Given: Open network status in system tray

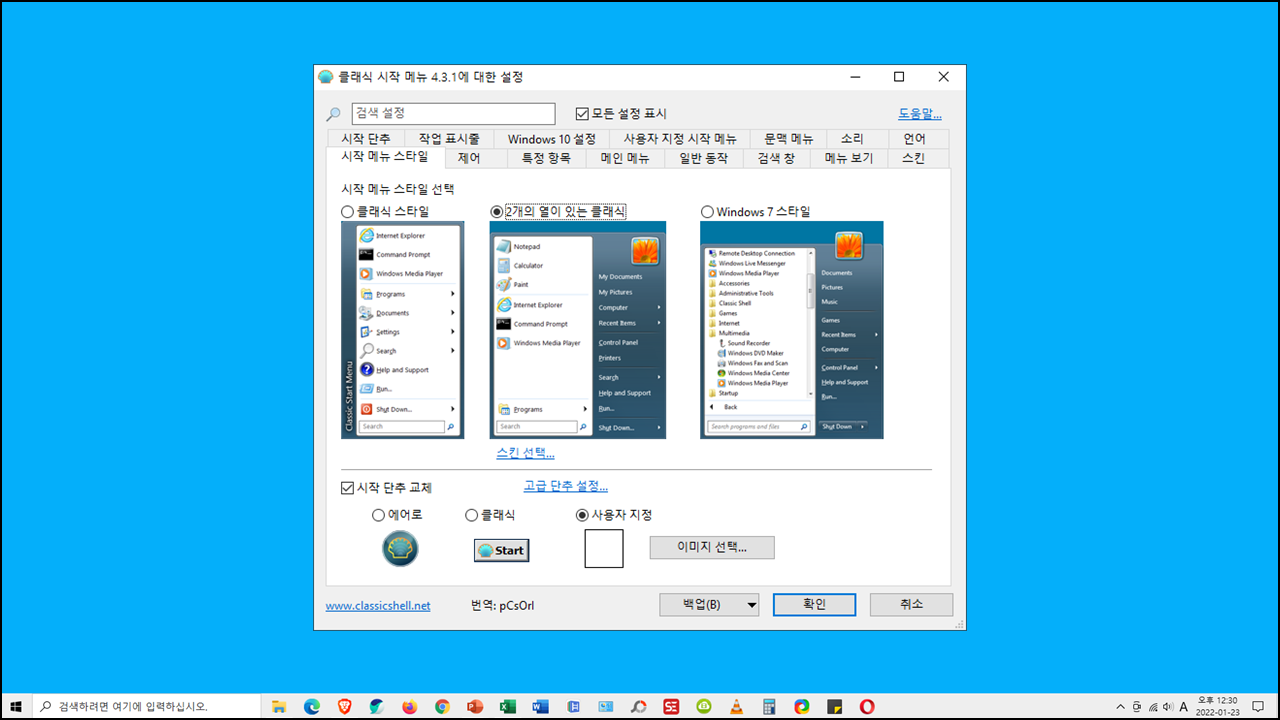Looking at the screenshot, I should [x=1153, y=706].
